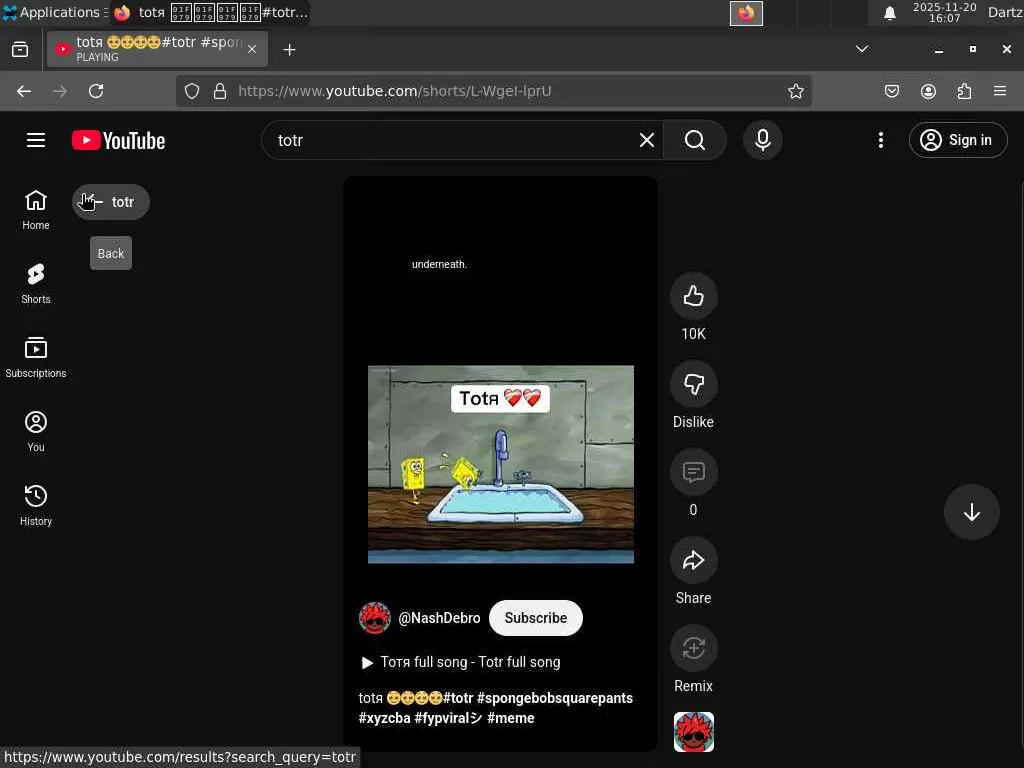
Task: Expand the list all tabs chevron
Action: point(862,49)
